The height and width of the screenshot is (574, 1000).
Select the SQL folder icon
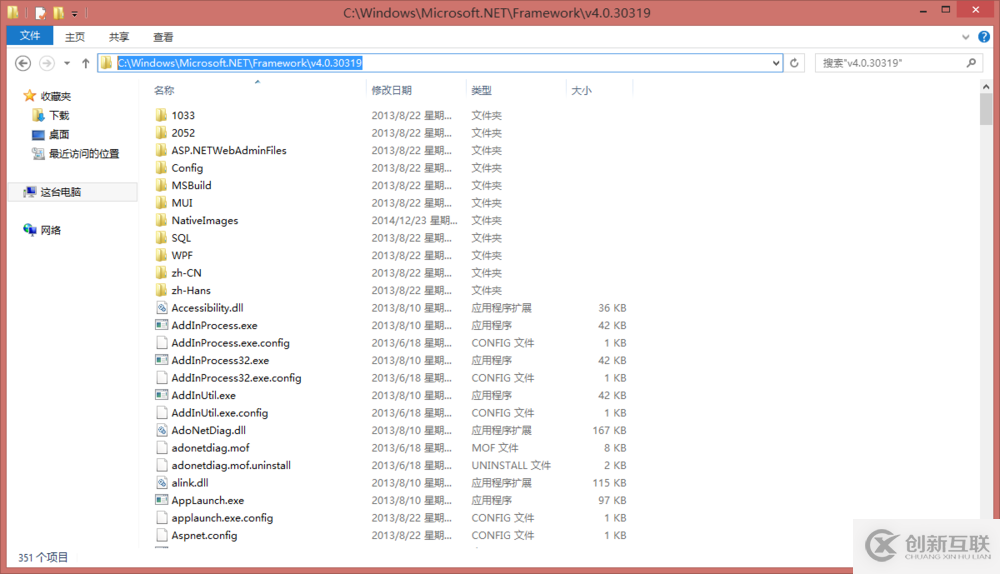click(161, 238)
